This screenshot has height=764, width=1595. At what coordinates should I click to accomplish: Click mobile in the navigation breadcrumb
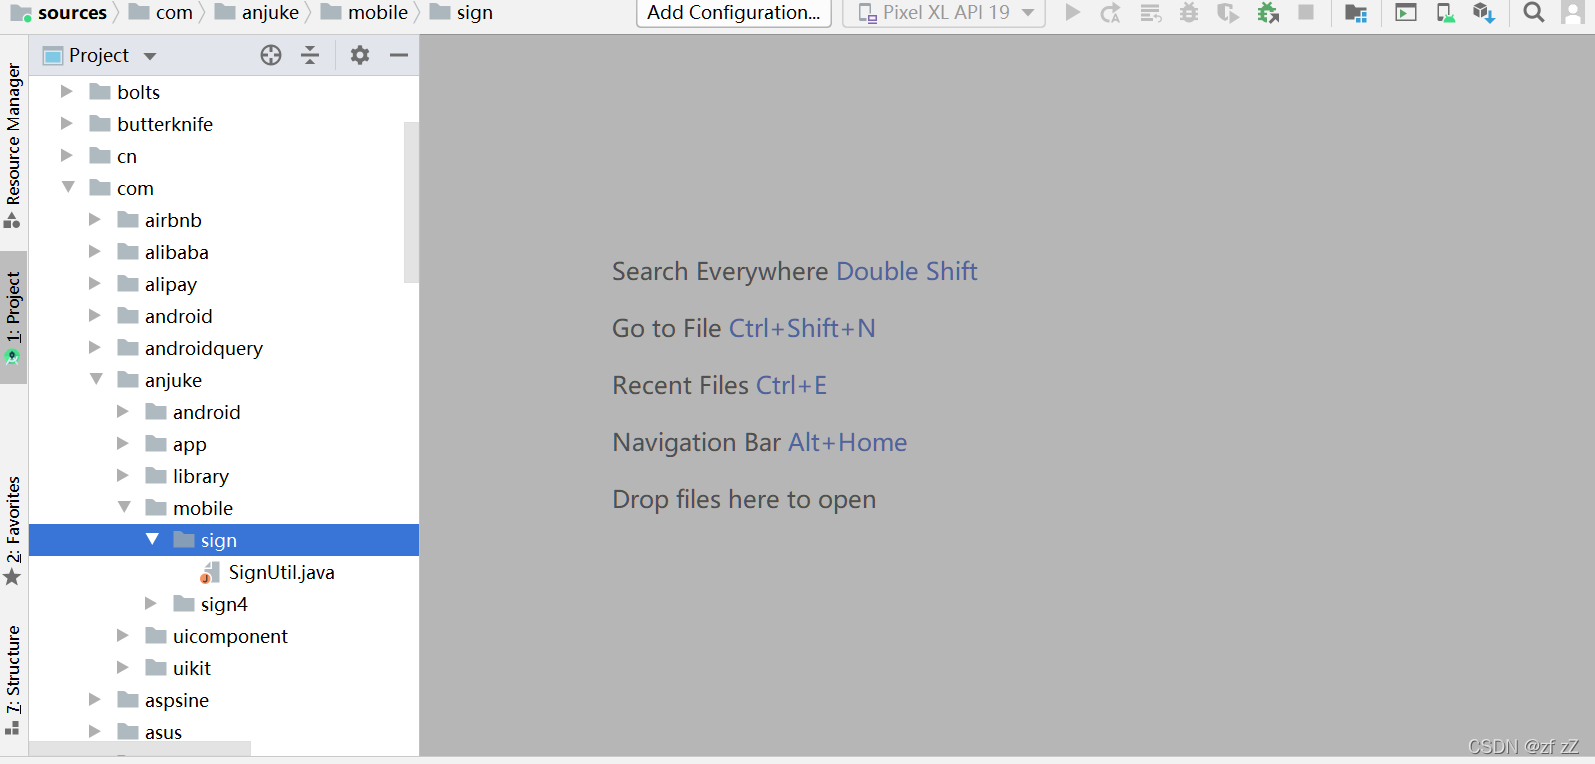378,13
